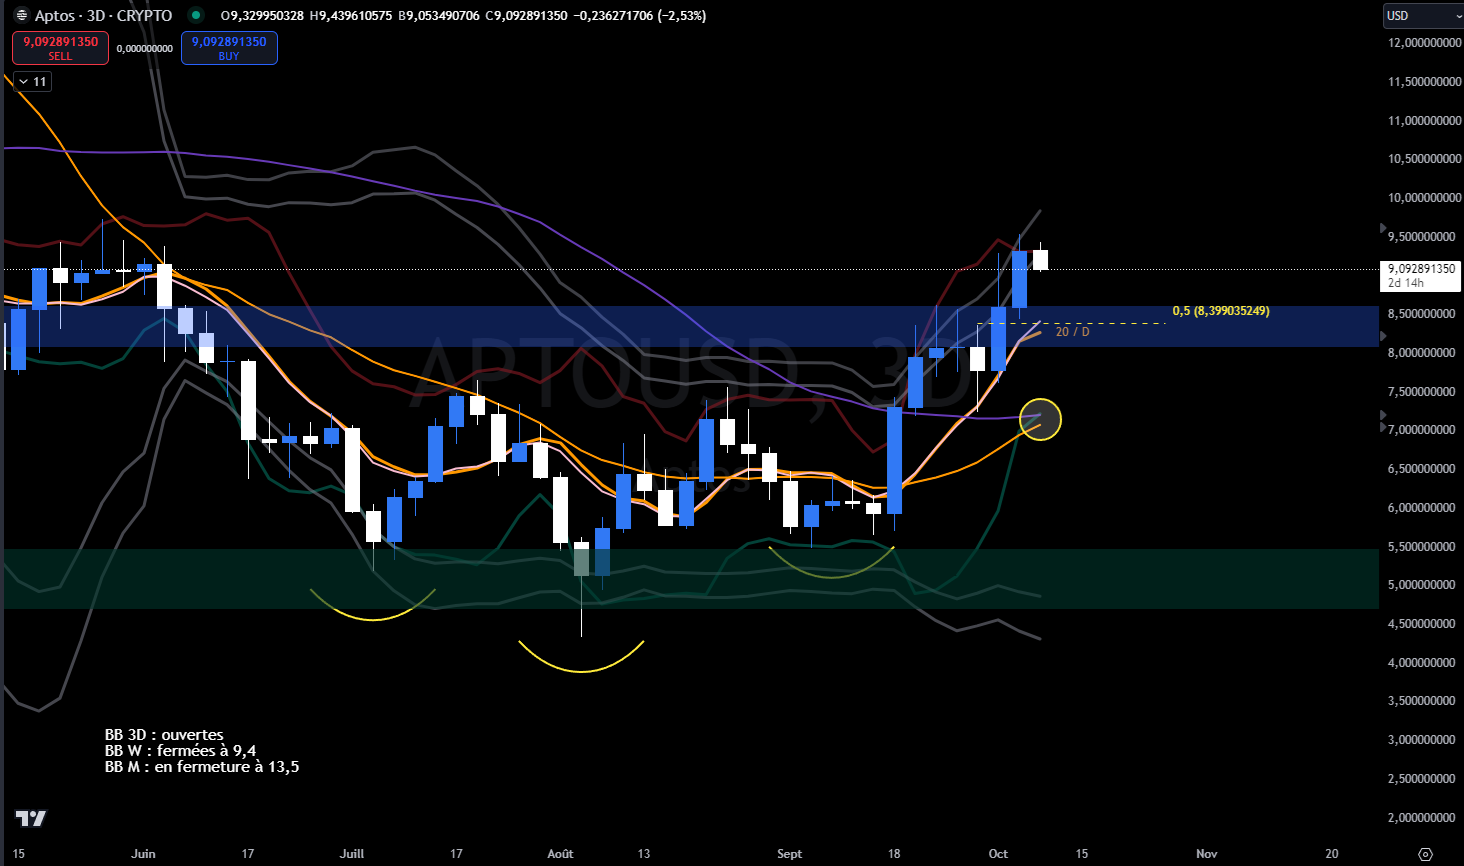
Task: Open the TradingView logo at bottom-left
Action: (x=31, y=818)
